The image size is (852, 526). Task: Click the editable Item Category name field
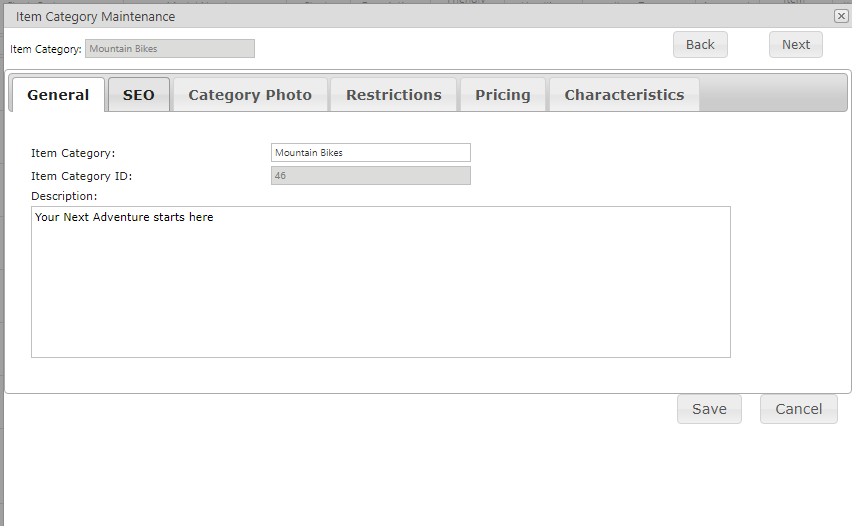(x=370, y=153)
